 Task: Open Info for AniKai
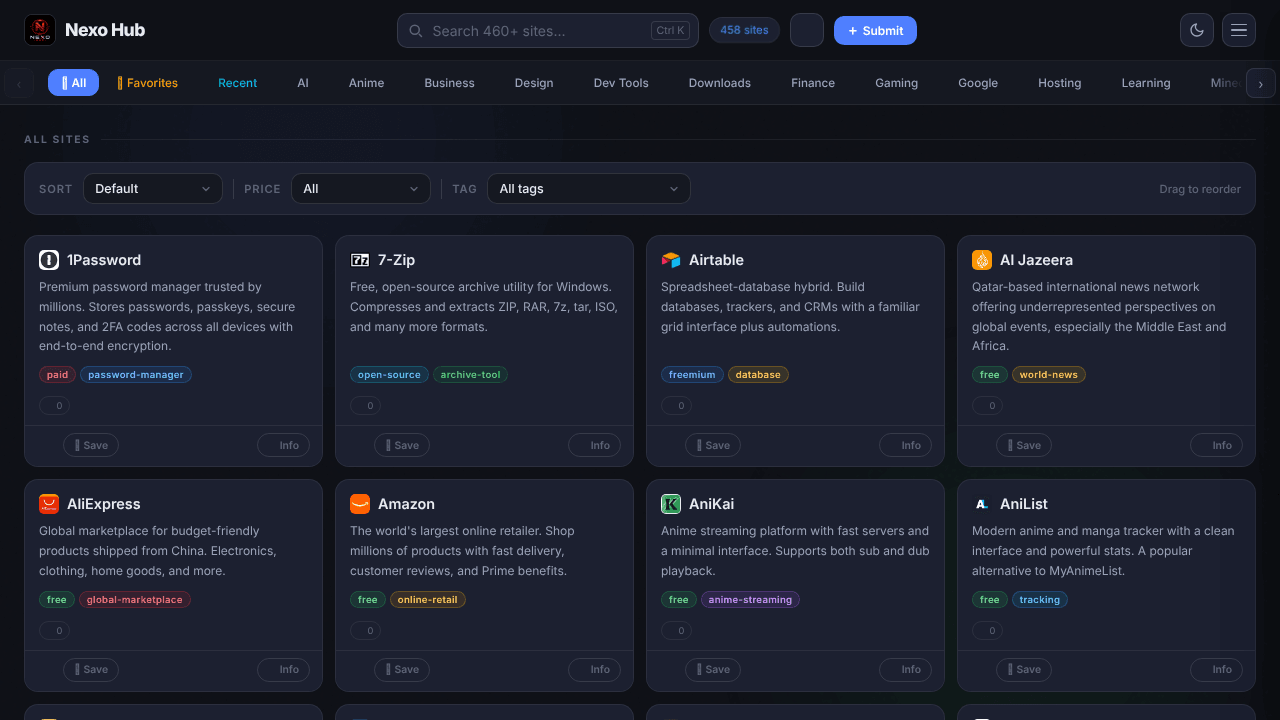click(x=906, y=670)
